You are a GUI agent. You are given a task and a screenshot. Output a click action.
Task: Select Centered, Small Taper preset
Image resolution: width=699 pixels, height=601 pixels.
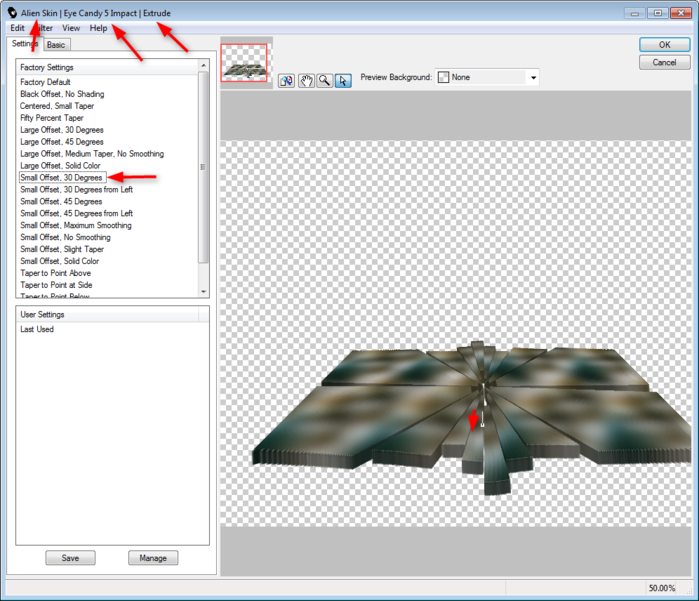[x=57, y=106]
